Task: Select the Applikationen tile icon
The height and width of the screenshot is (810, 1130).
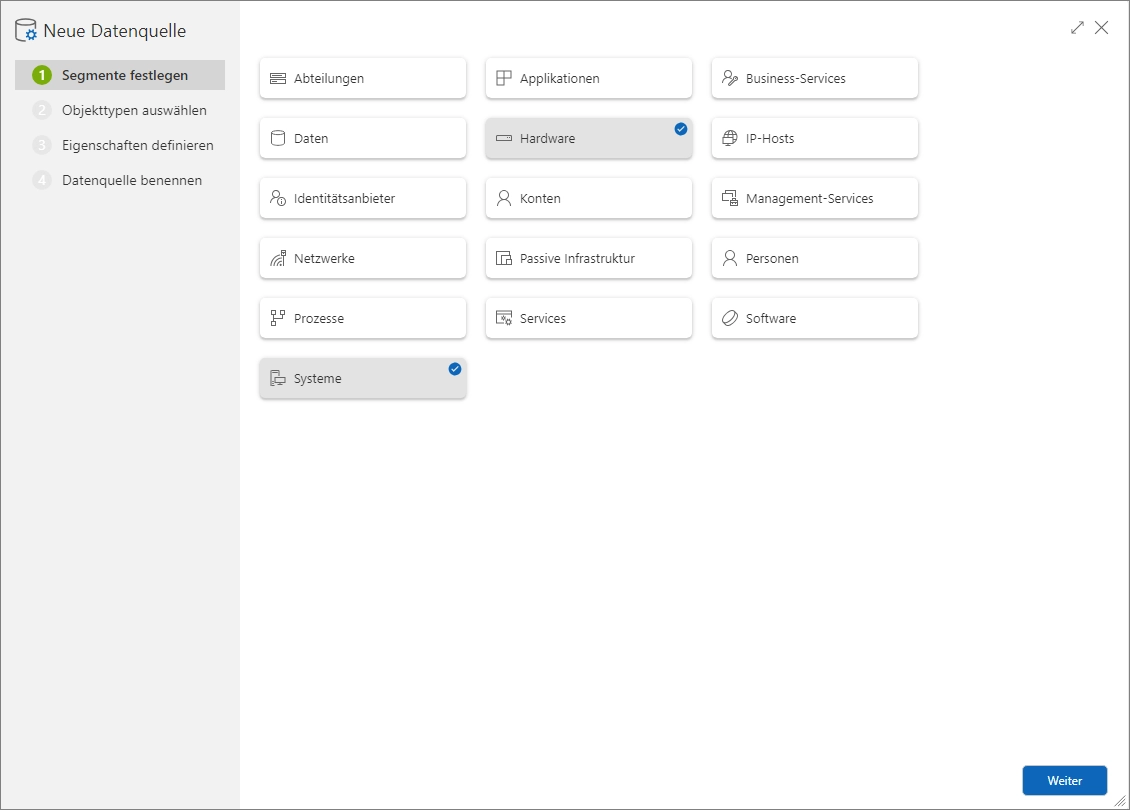Action: (x=504, y=79)
